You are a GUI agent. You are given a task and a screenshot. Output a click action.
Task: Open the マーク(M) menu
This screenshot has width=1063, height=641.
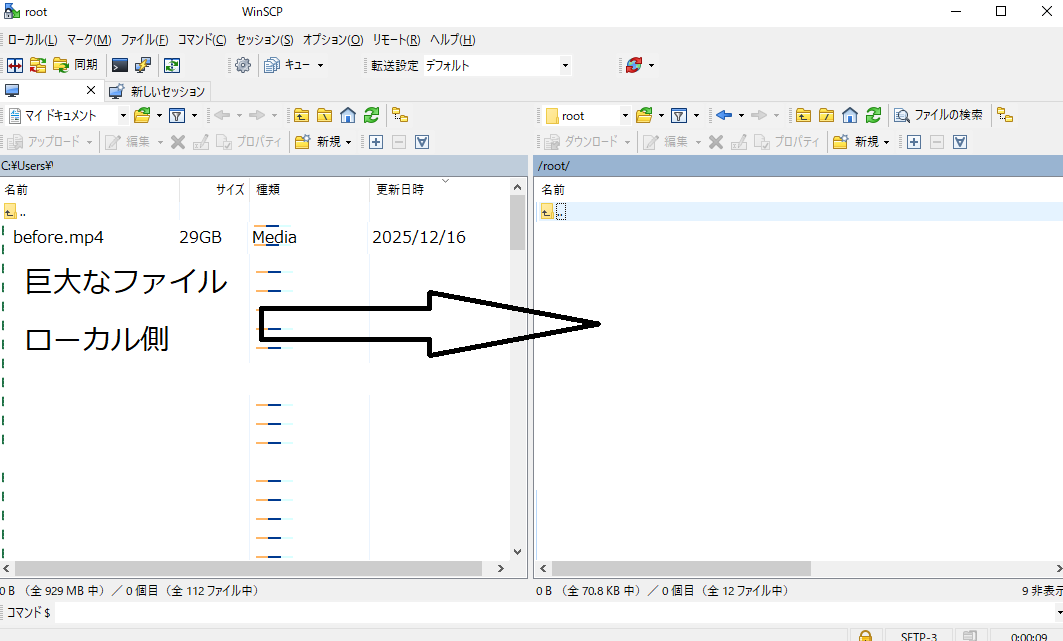pyautogui.click(x=89, y=40)
